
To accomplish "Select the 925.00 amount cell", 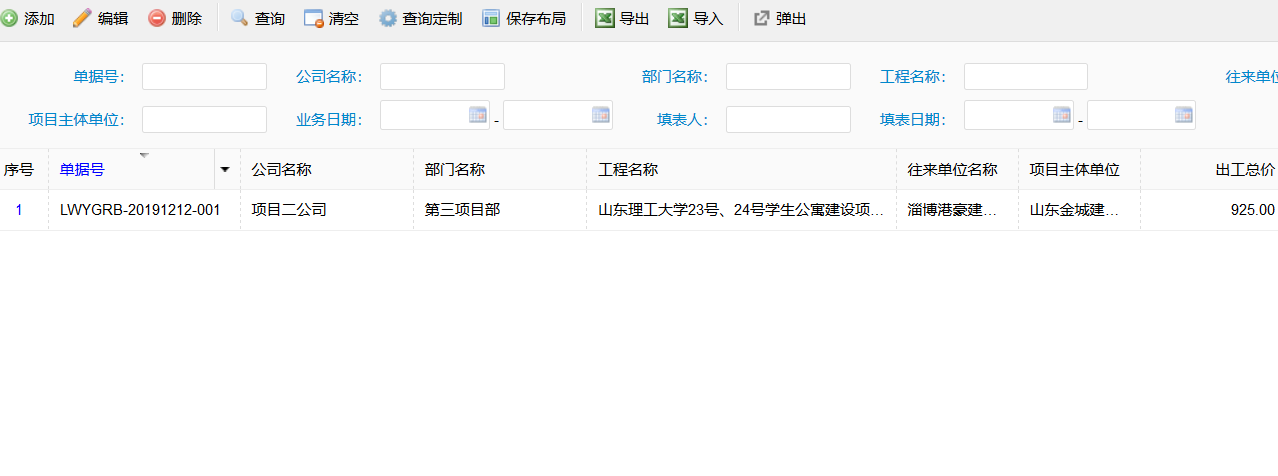I will [1209, 210].
